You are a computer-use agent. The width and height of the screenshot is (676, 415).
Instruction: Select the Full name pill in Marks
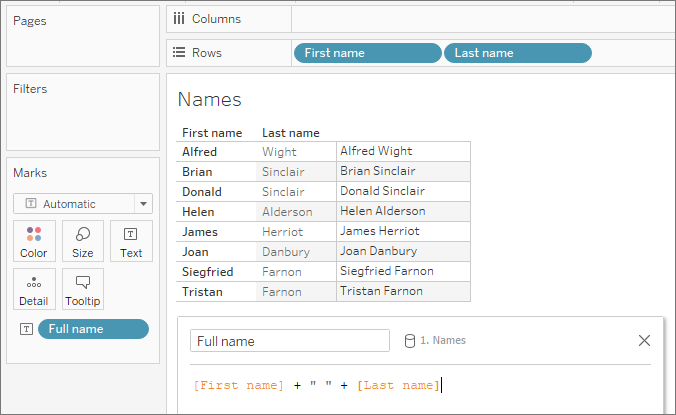coord(94,329)
